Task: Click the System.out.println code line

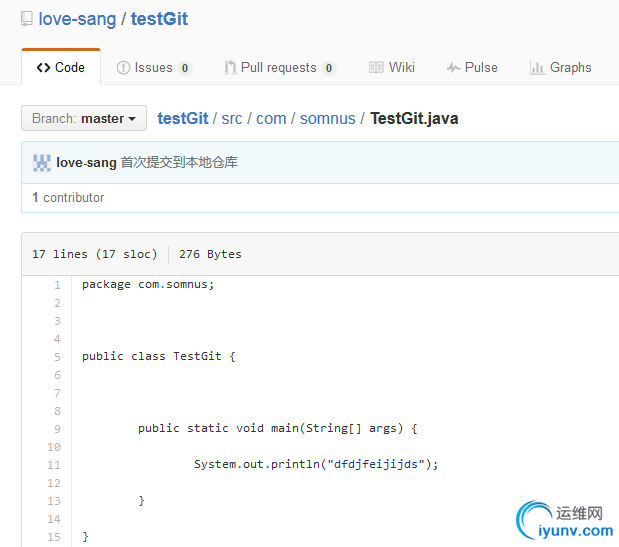Action: pos(316,464)
